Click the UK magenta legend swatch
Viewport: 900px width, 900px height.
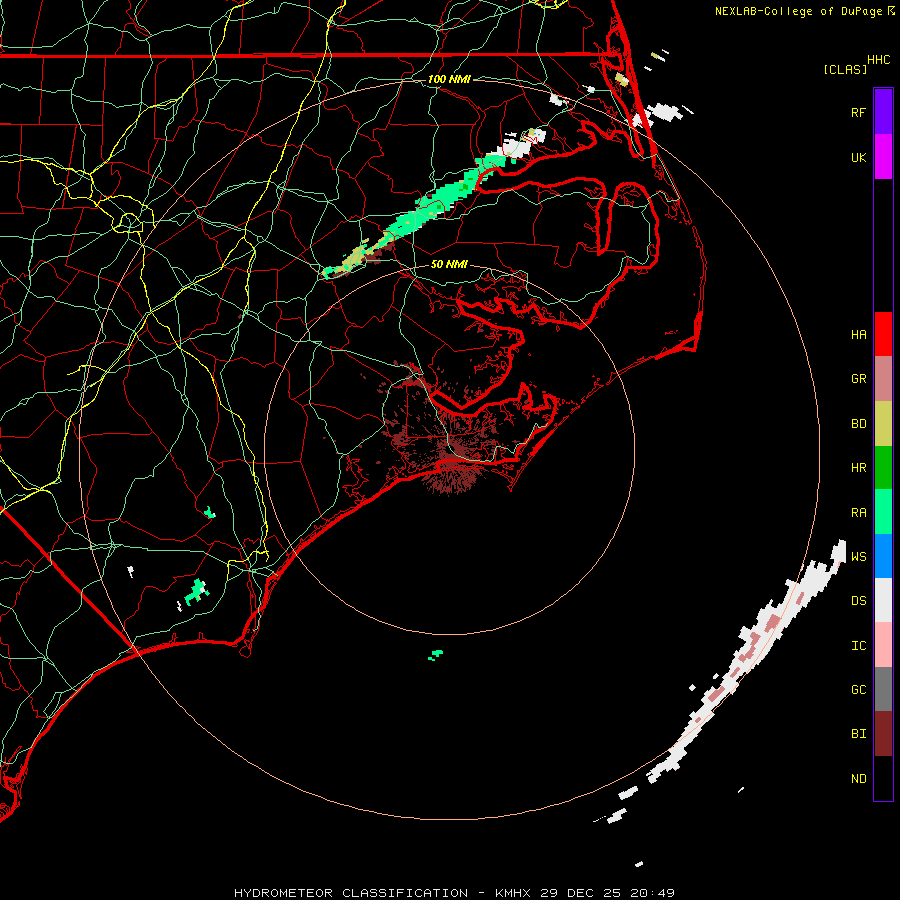click(883, 157)
